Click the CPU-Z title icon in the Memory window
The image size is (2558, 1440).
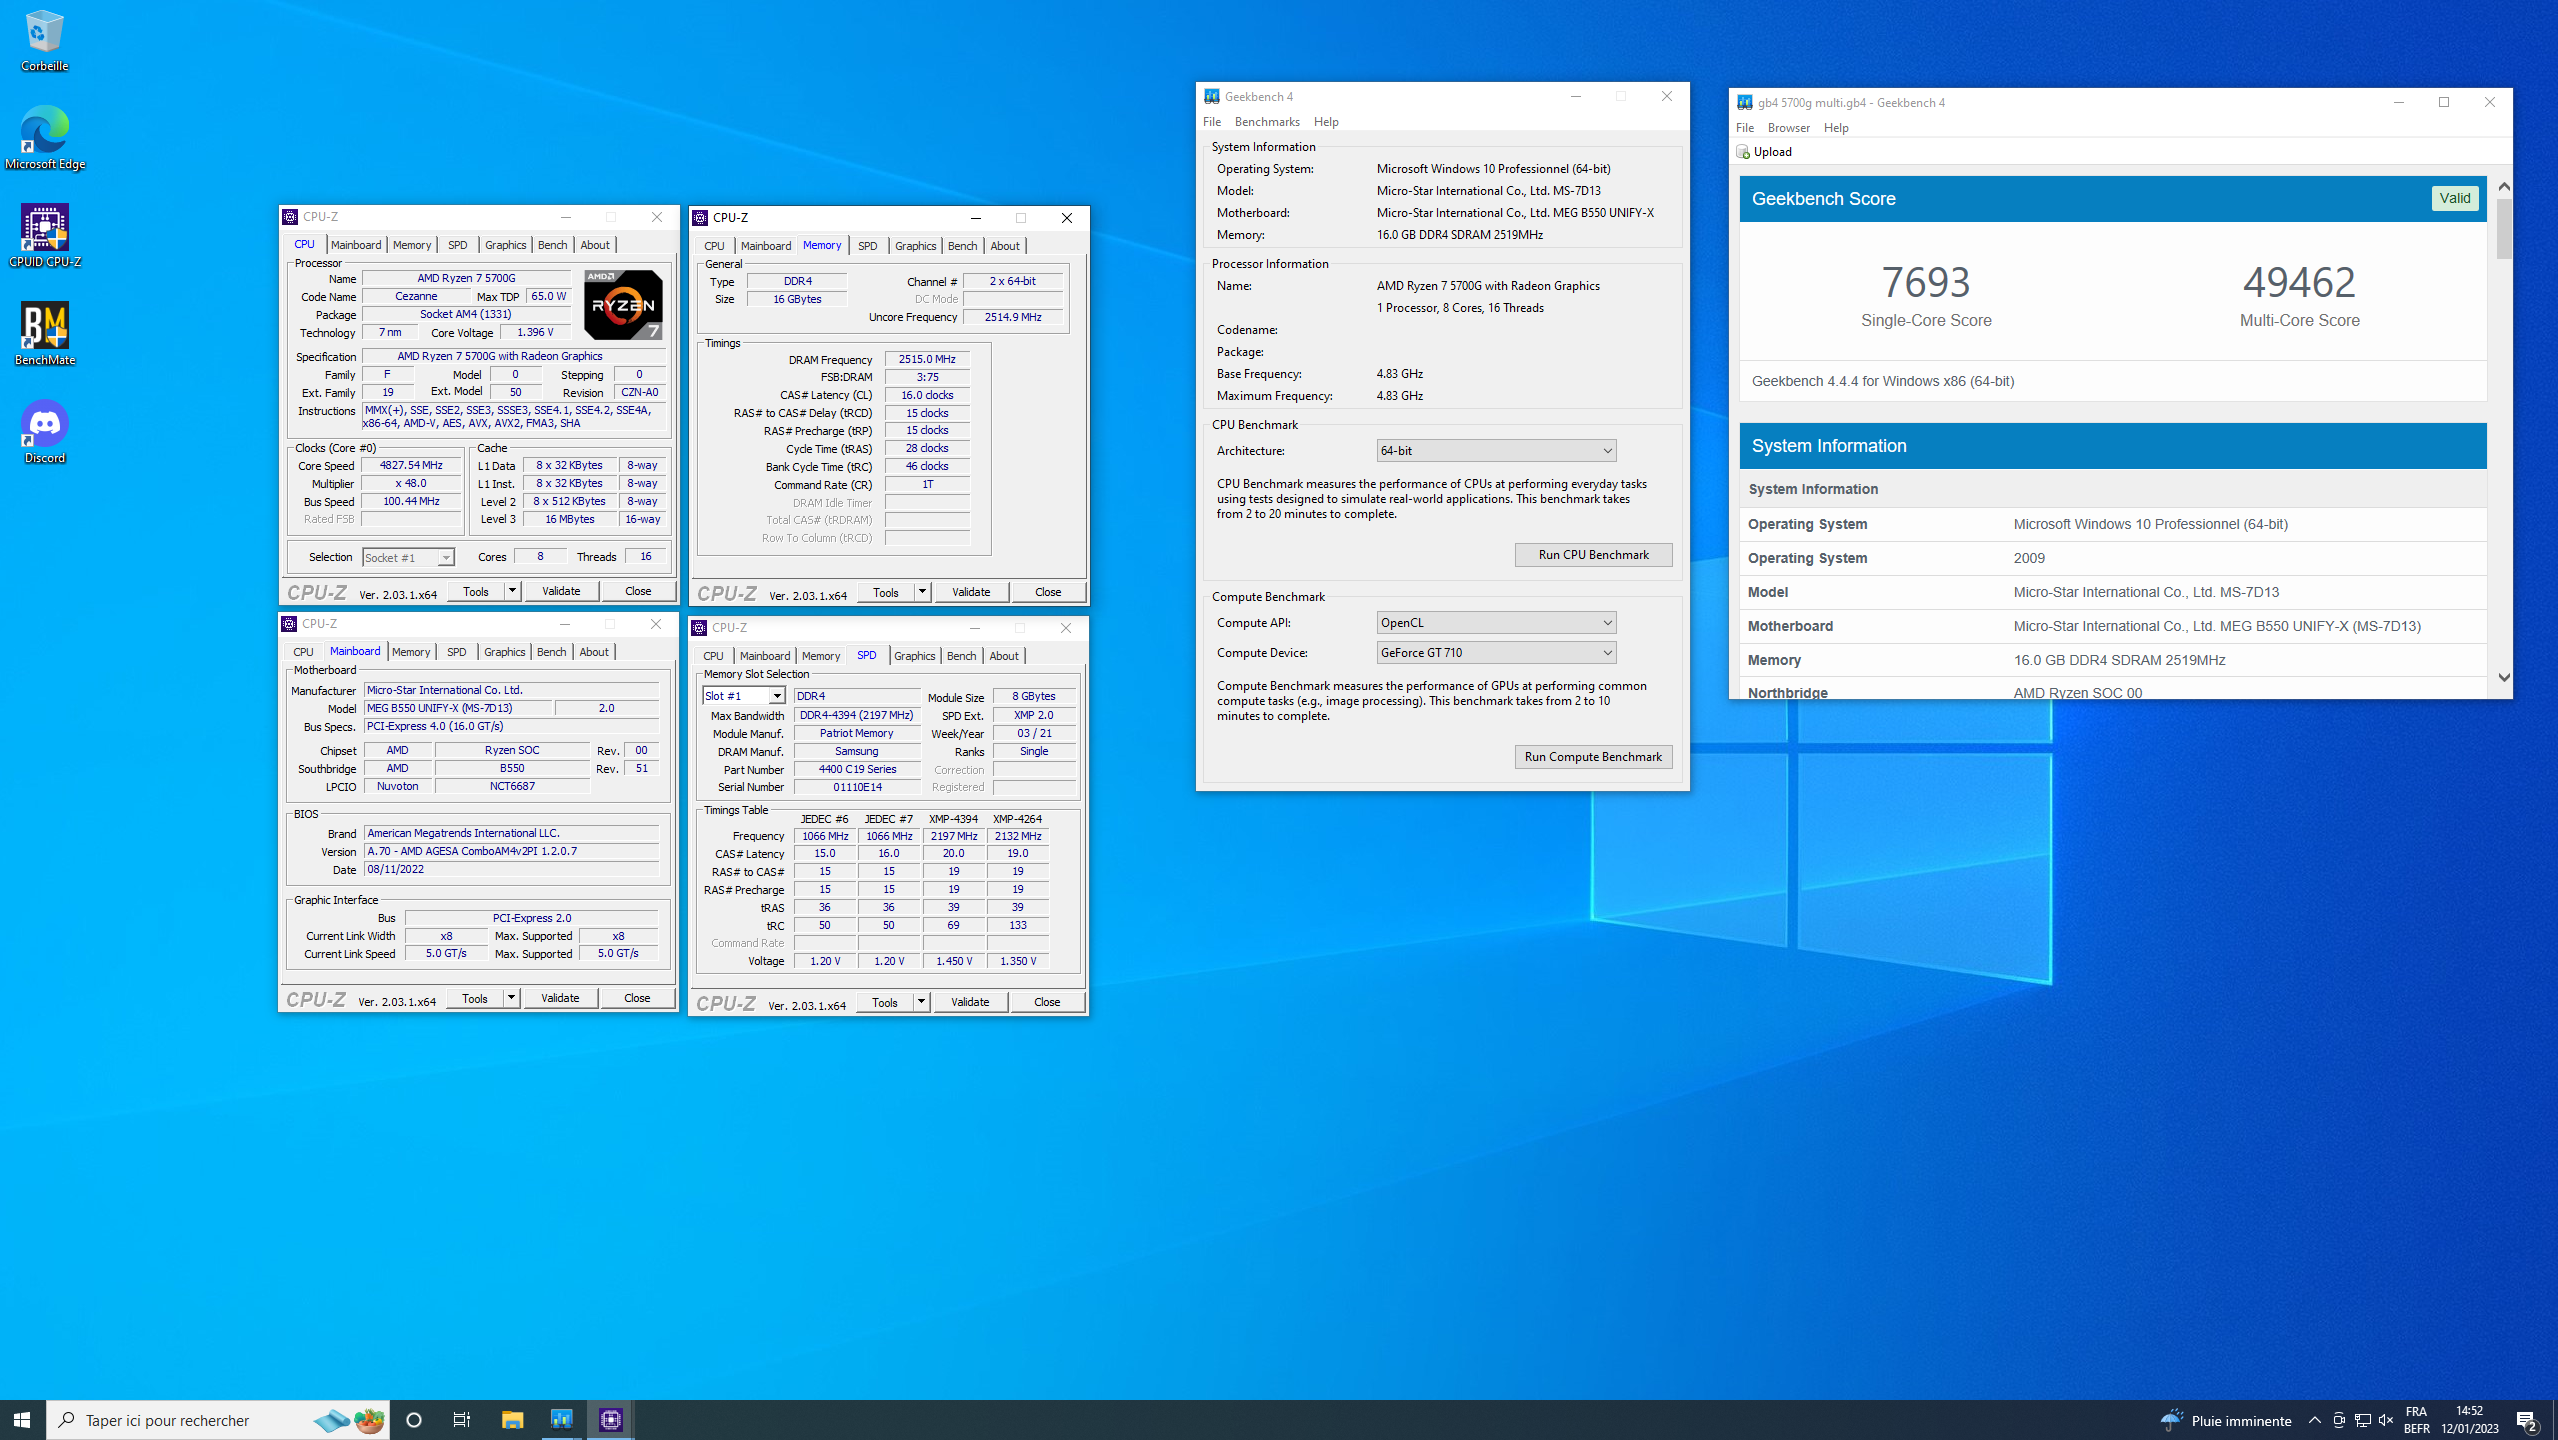[700, 217]
